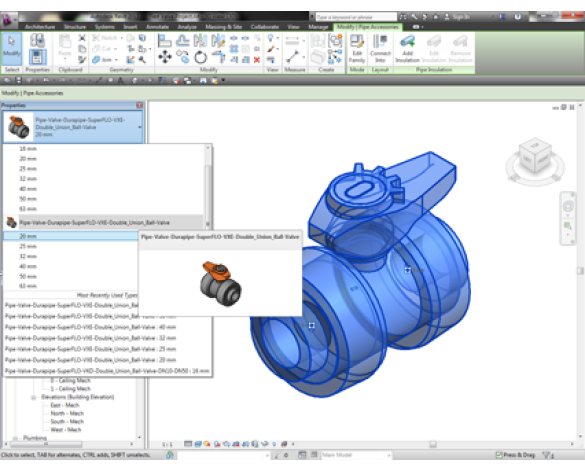Viewport: 585px width, 471px height.
Task: Click the view scale 1:1 control
Action: [167, 444]
